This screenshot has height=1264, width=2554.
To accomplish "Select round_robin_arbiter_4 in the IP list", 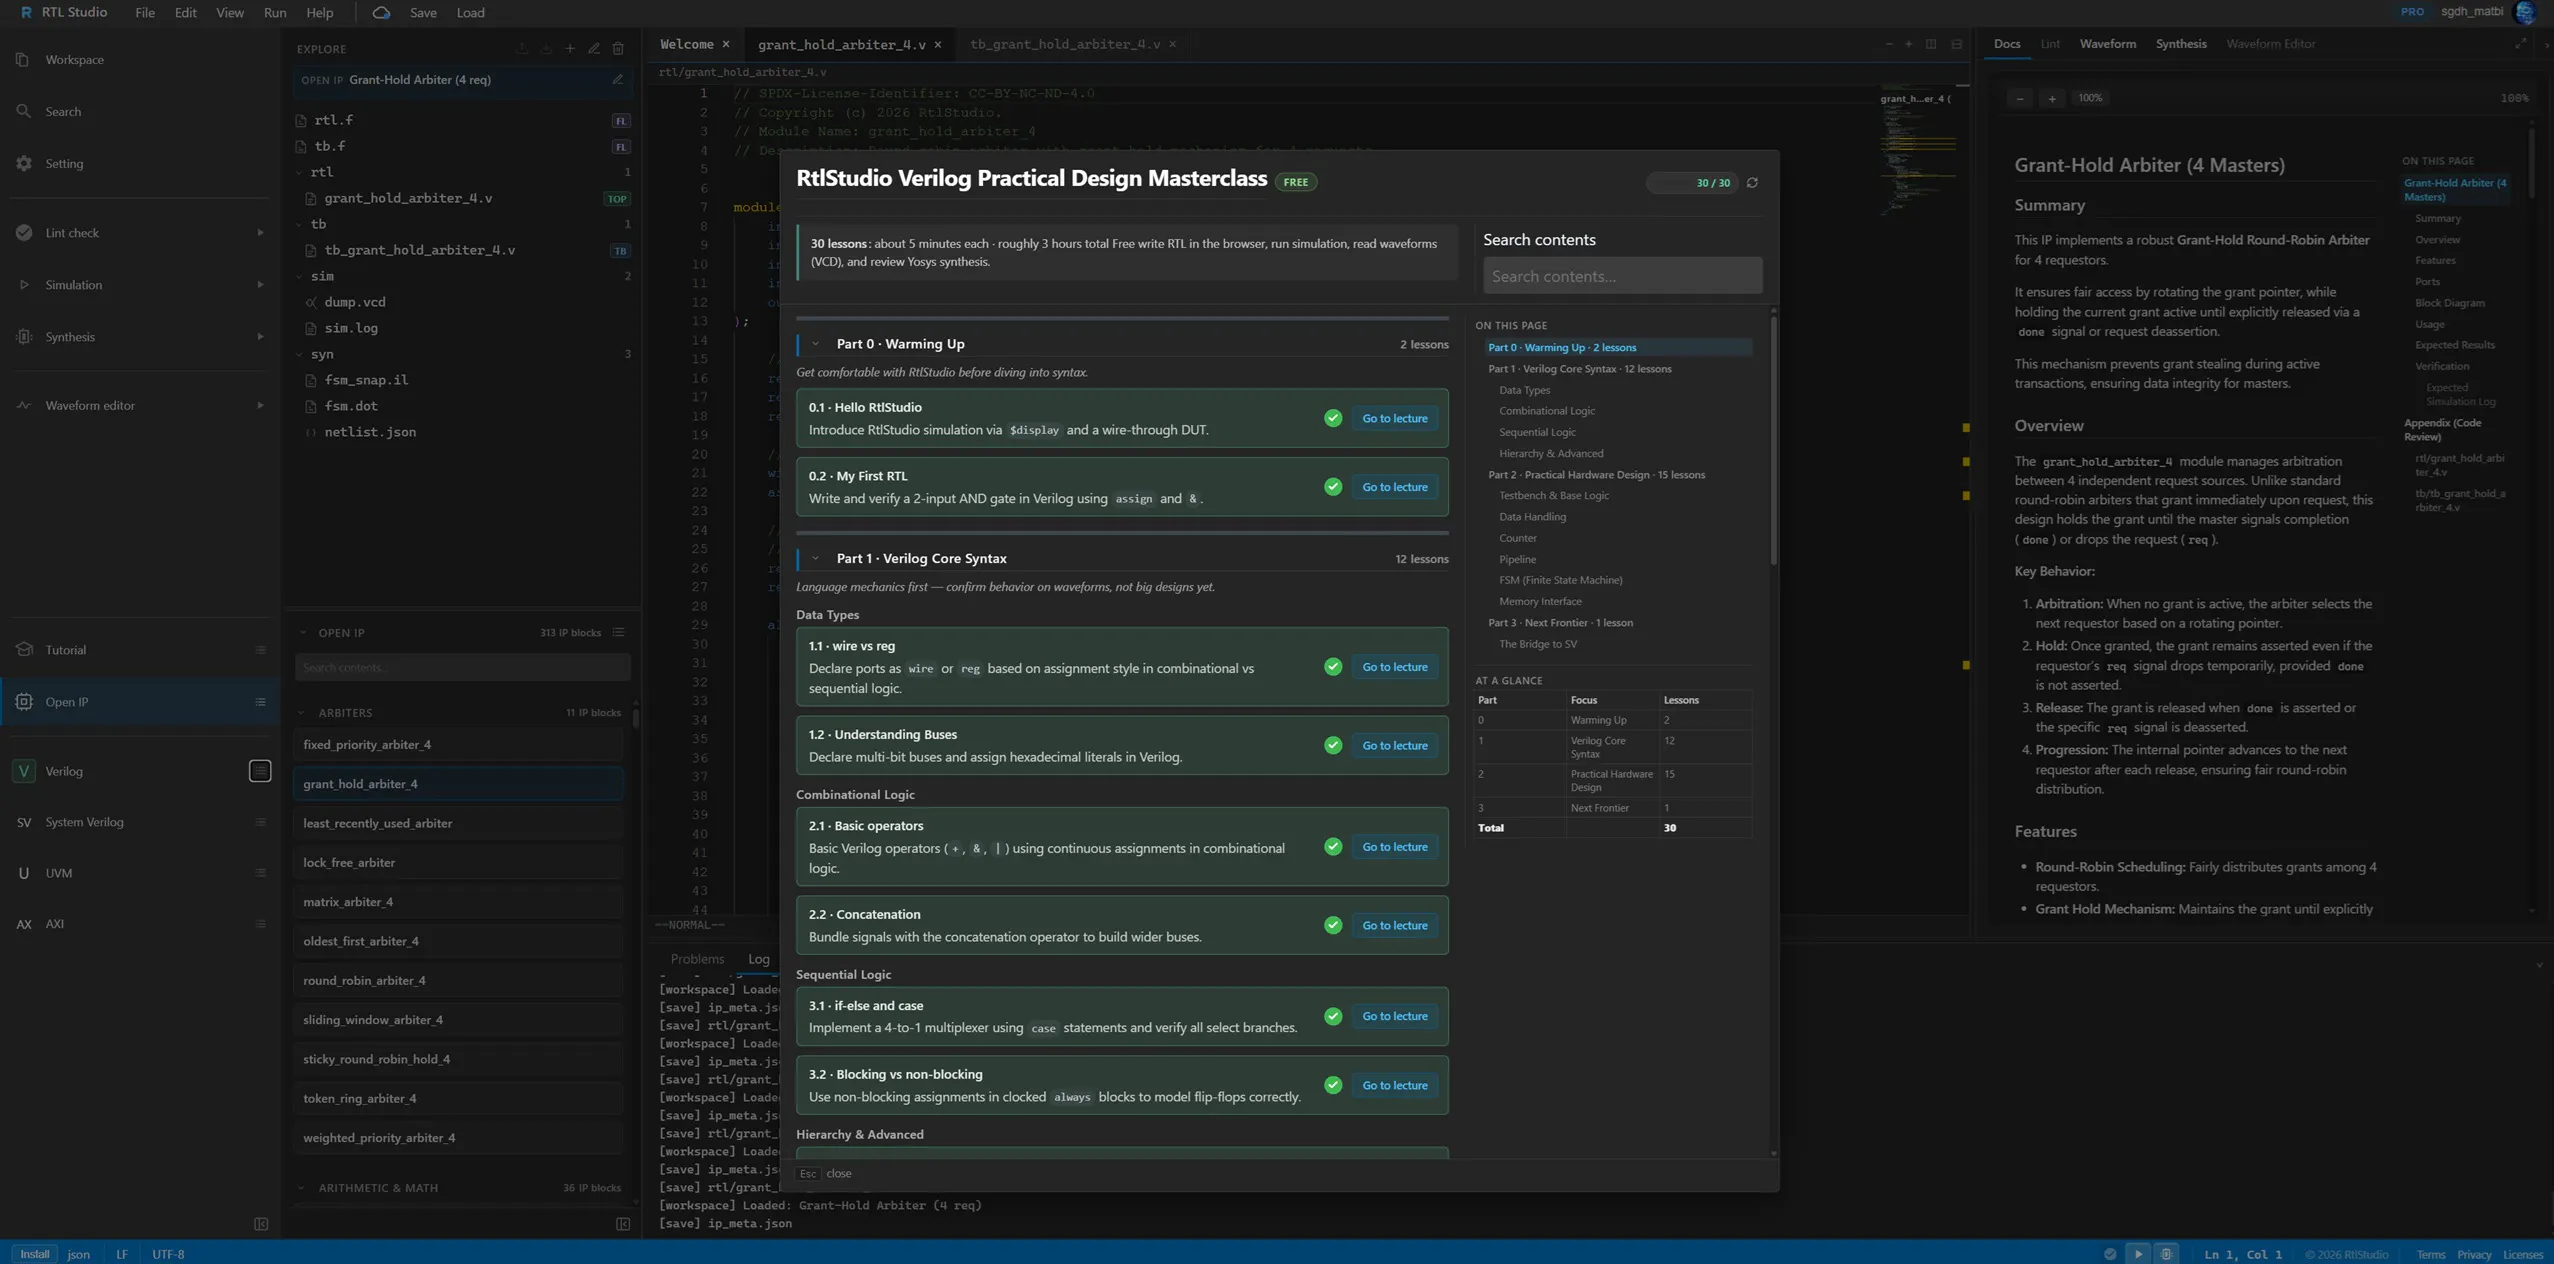I will tap(458, 981).
